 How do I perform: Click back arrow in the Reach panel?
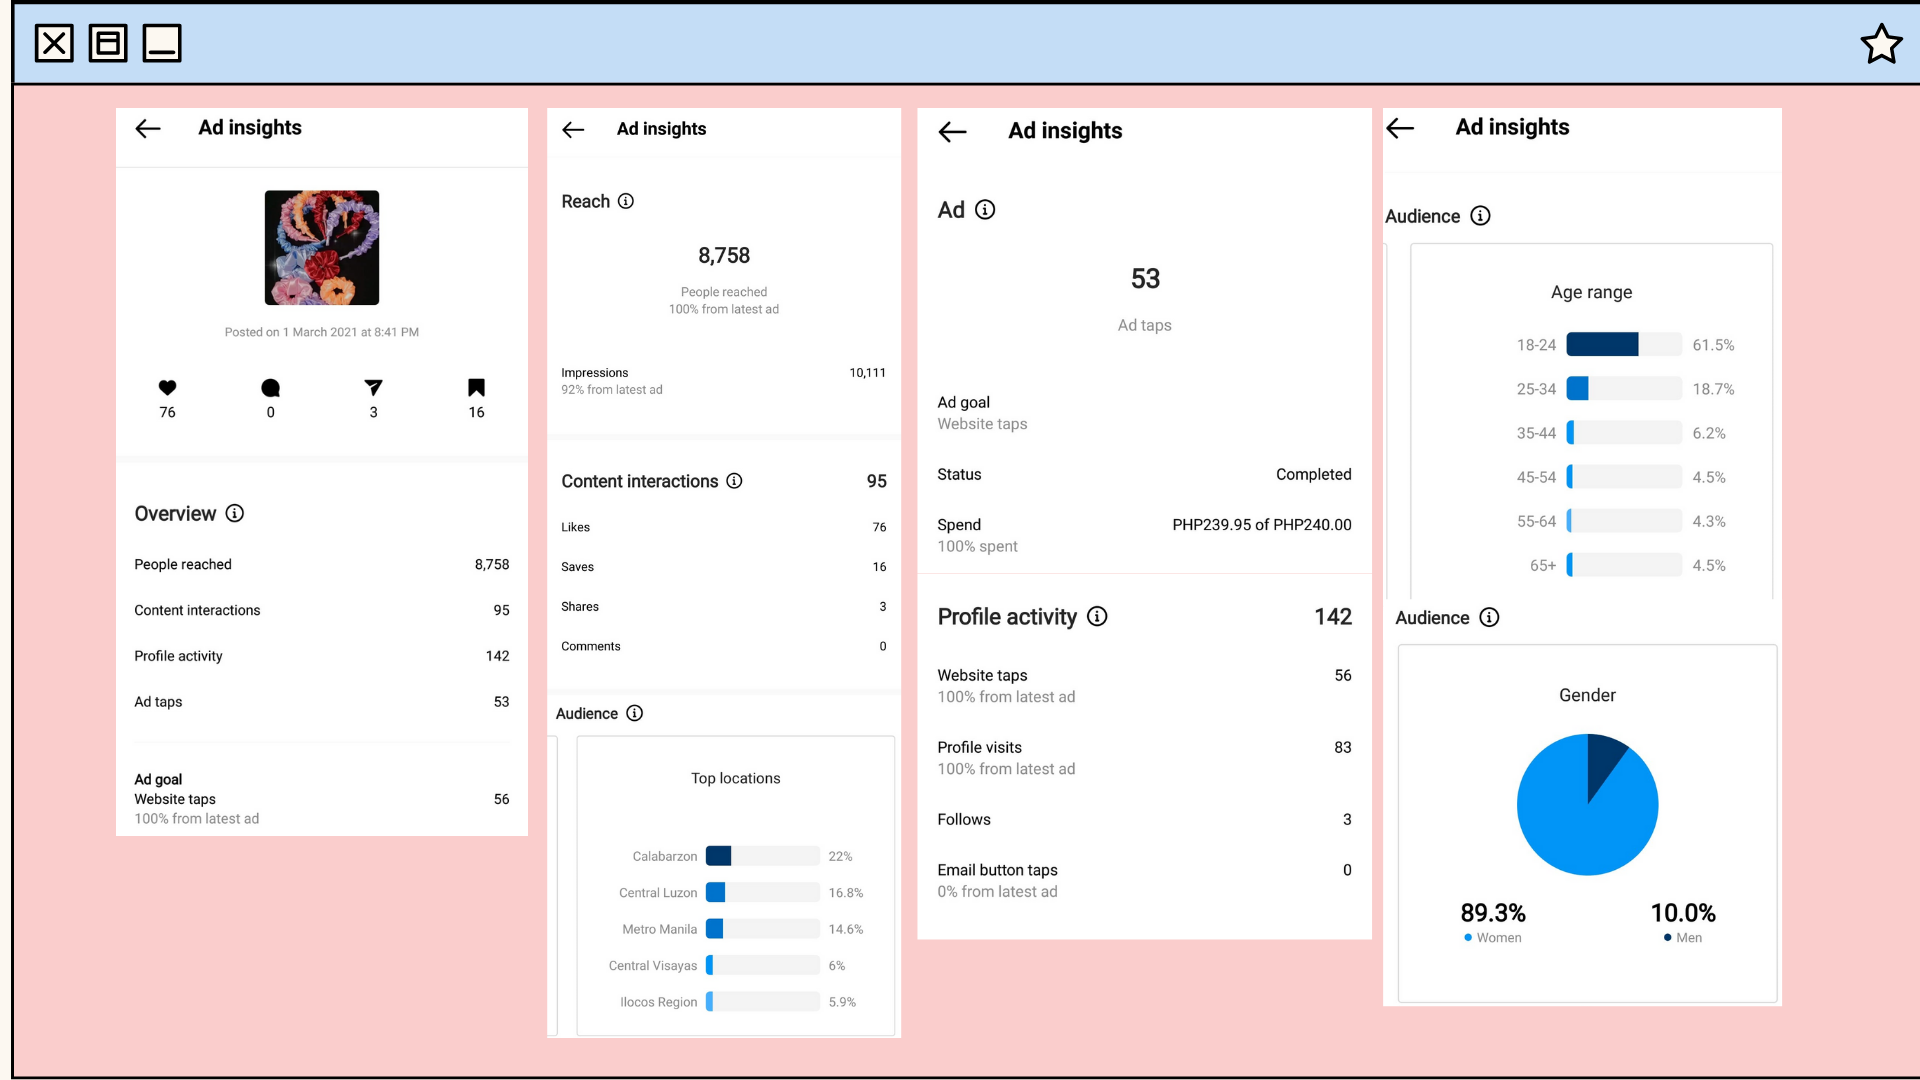tap(573, 130)
